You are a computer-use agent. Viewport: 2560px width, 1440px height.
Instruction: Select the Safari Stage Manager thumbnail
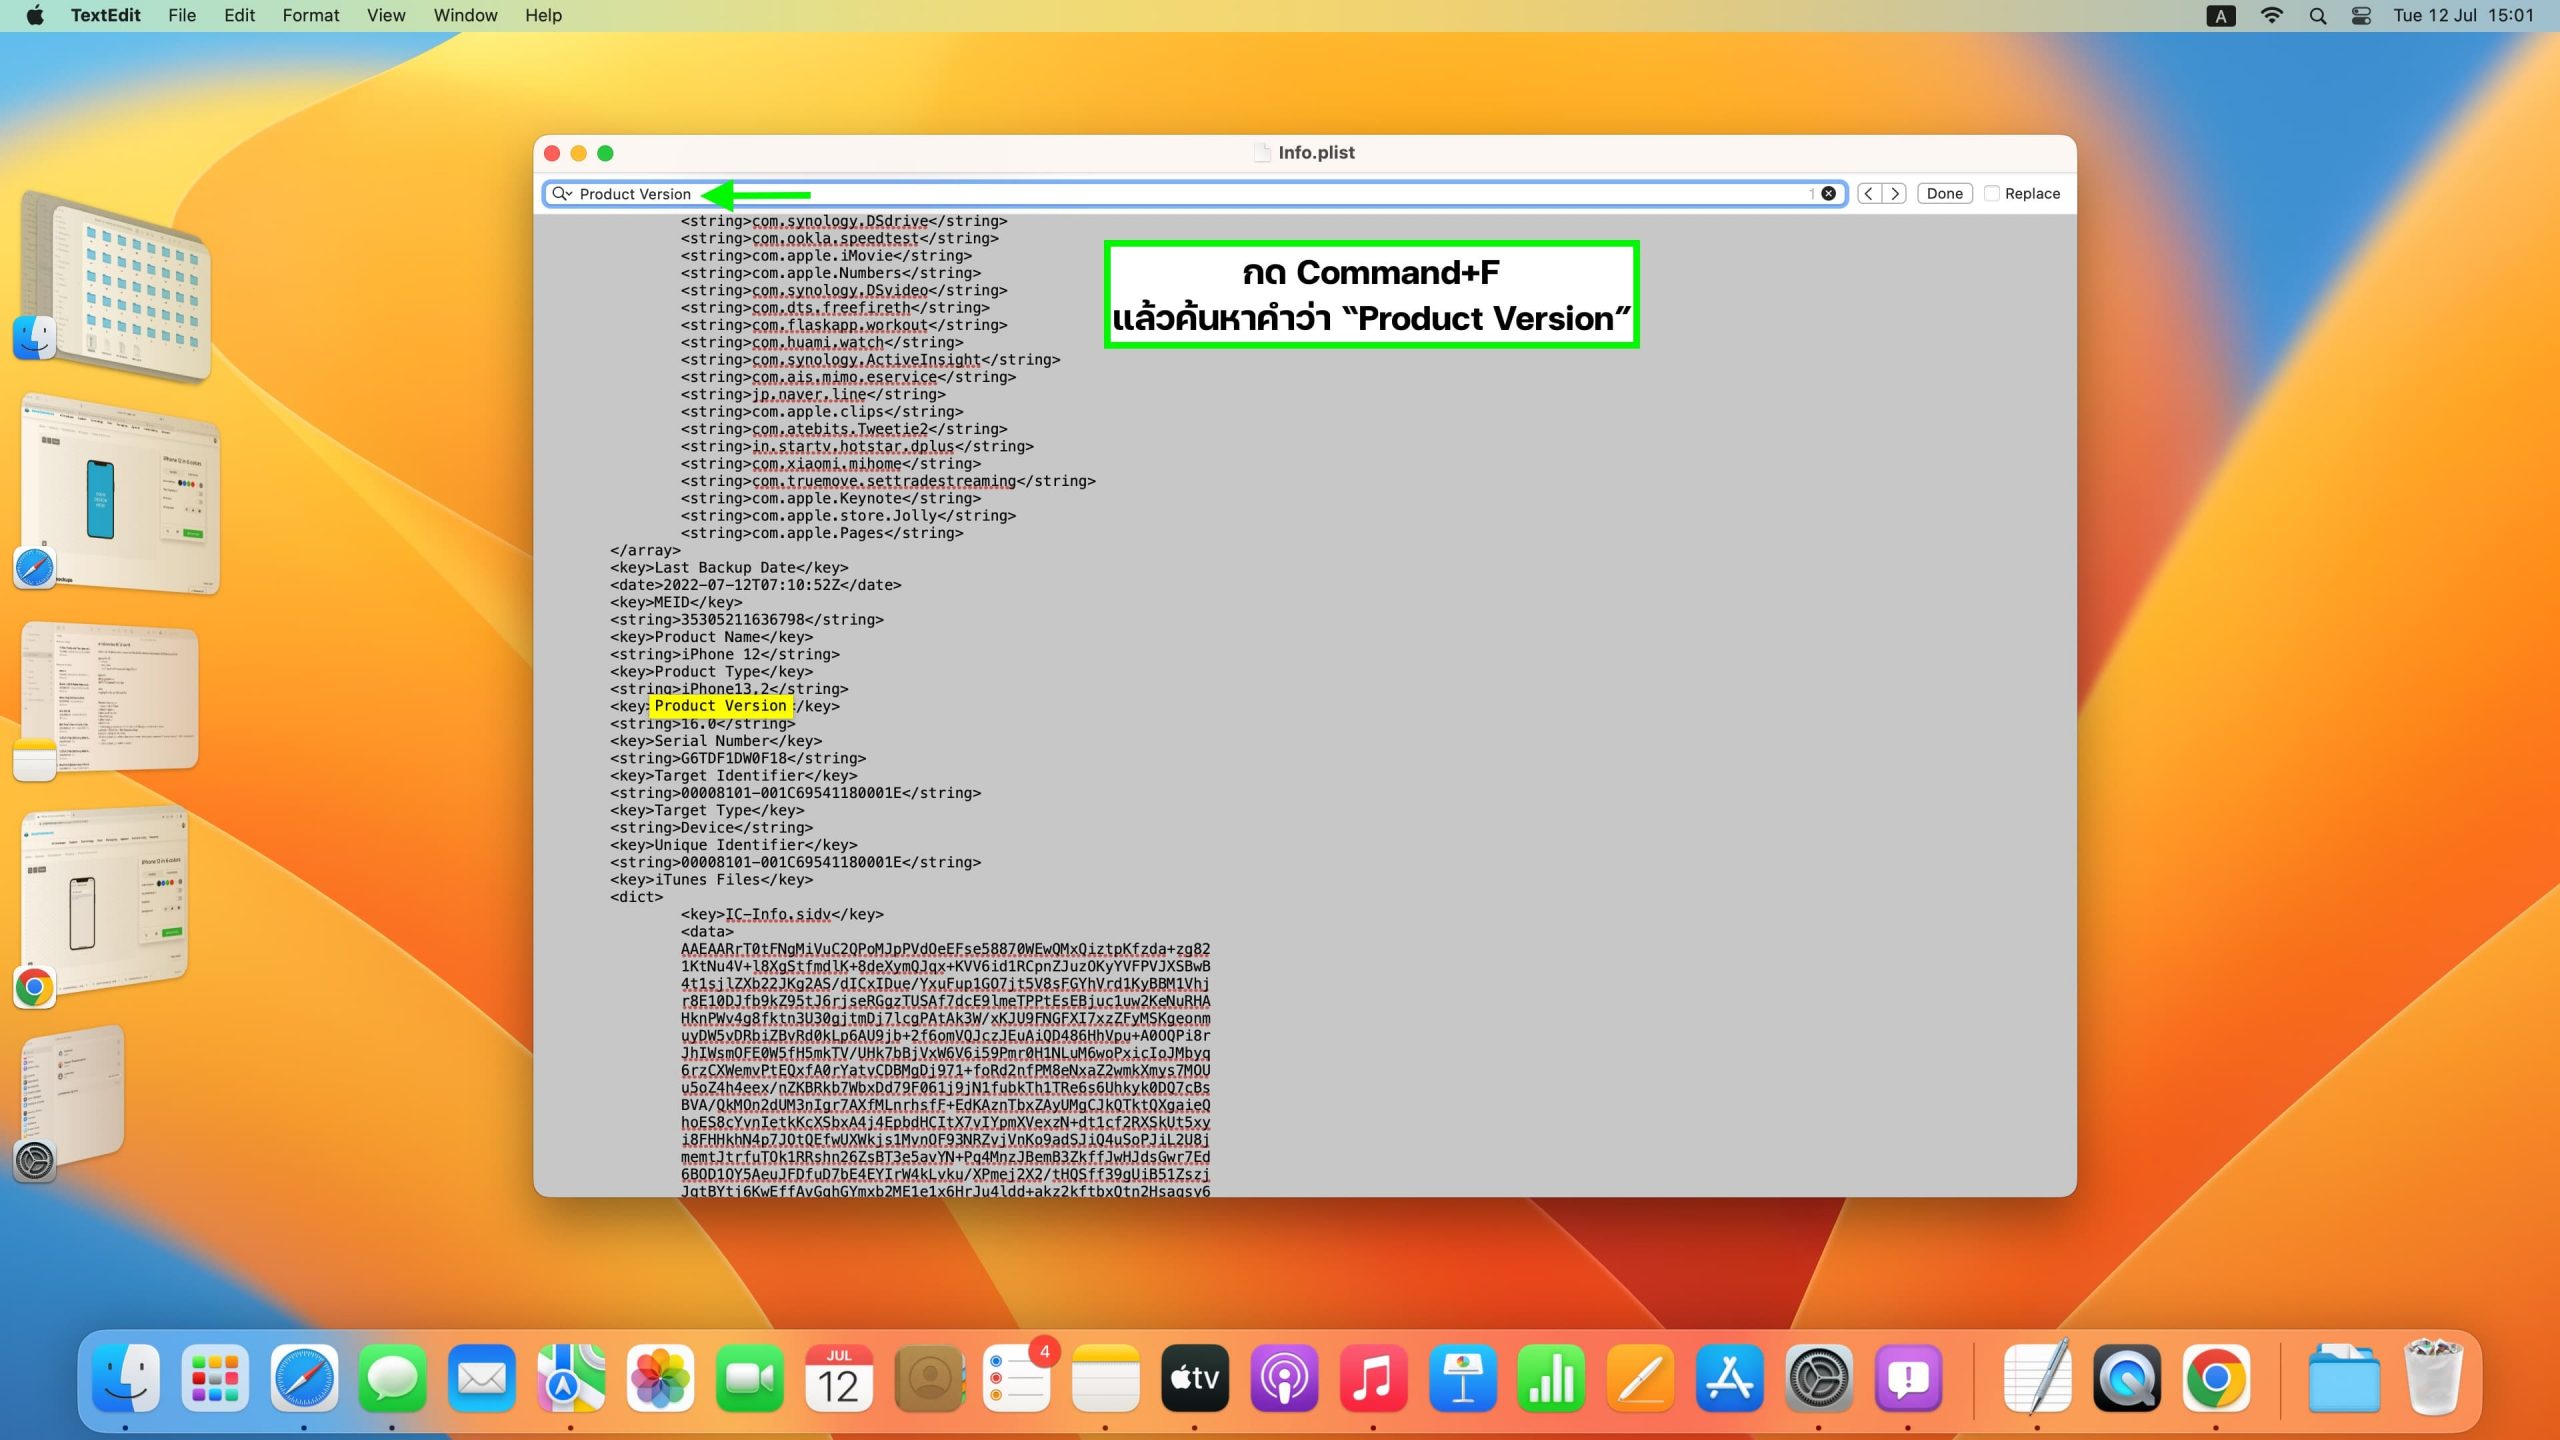tap(120, 490)
